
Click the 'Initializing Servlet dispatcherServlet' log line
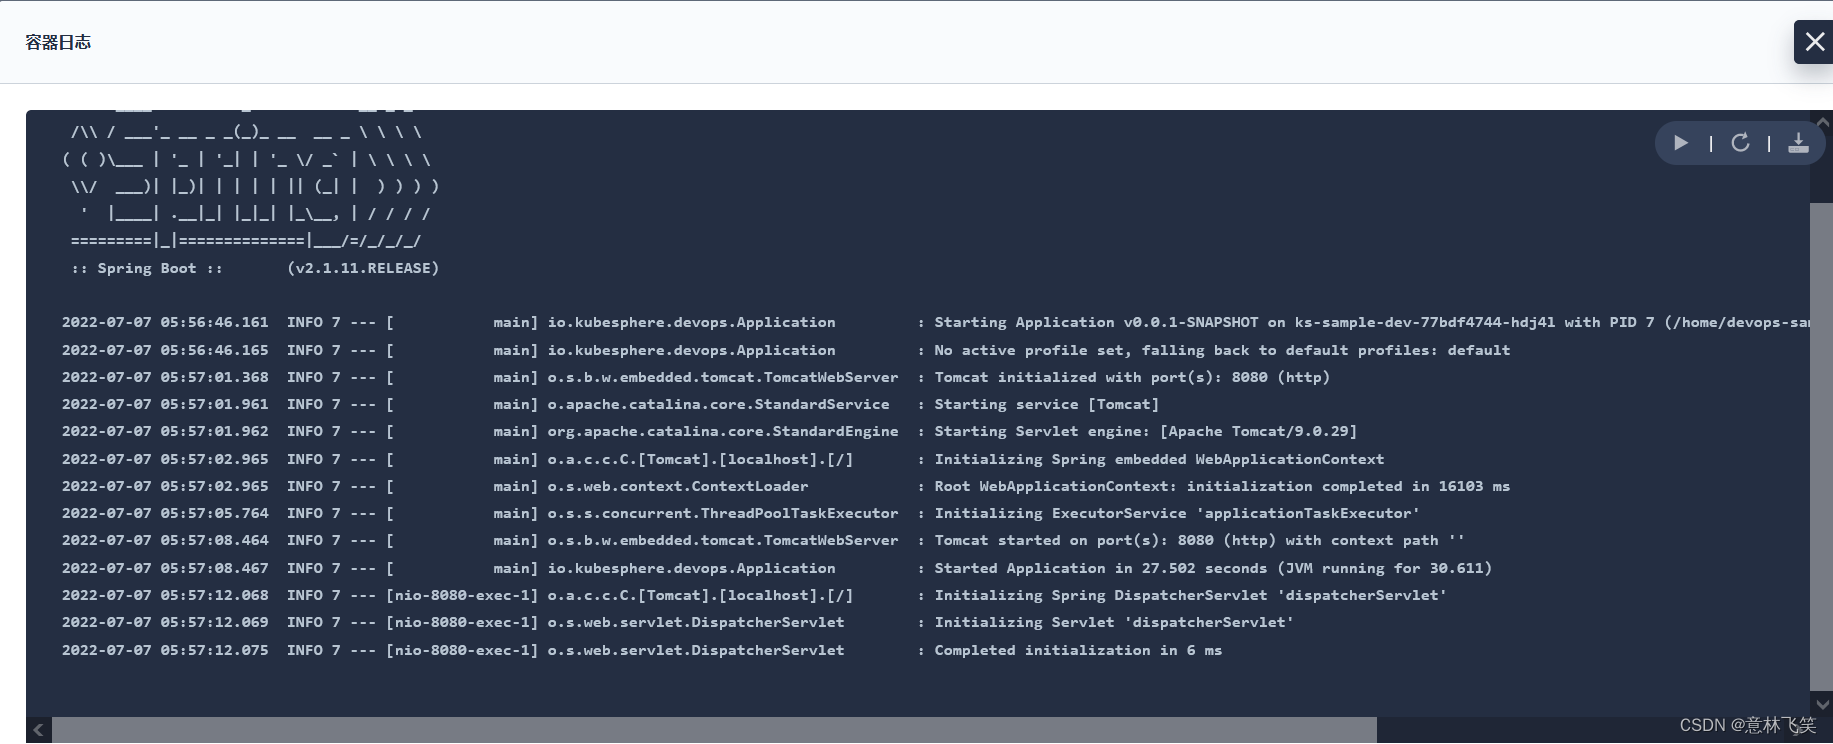[x=678, y=622]
